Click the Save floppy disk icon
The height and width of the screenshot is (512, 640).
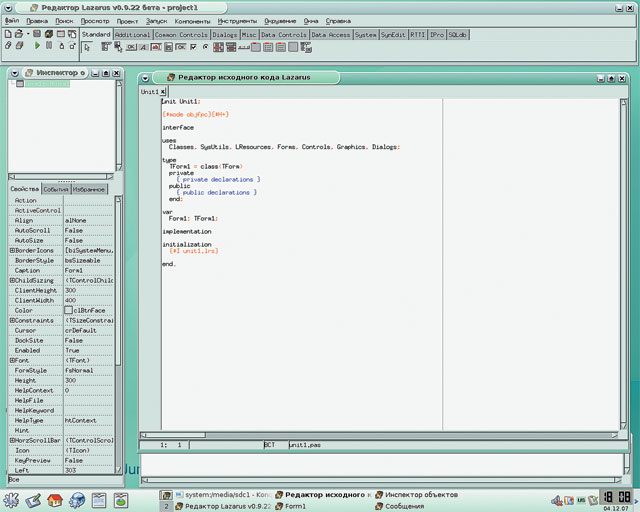(x=37, y=34)
